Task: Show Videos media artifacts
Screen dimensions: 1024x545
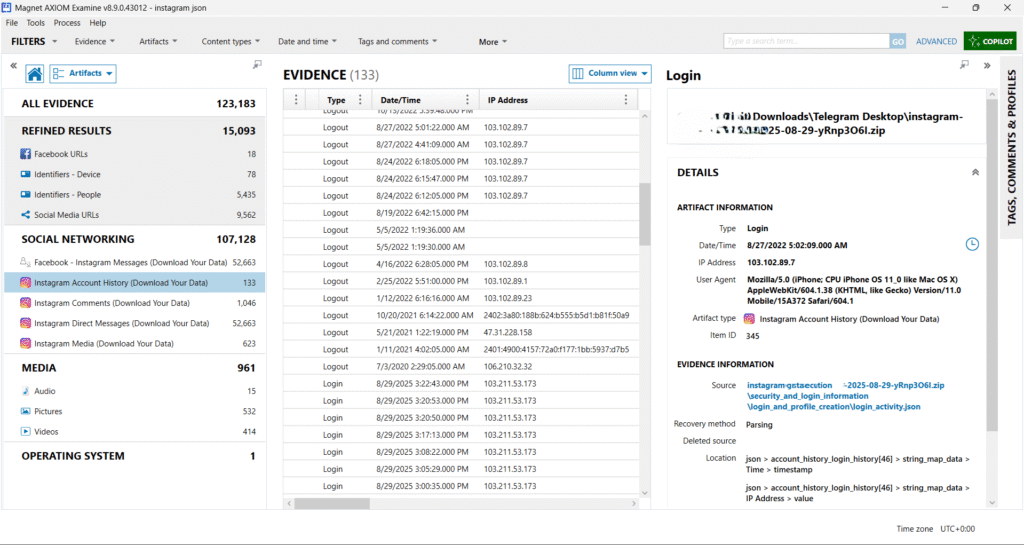Action: click(x=135, y=431)
